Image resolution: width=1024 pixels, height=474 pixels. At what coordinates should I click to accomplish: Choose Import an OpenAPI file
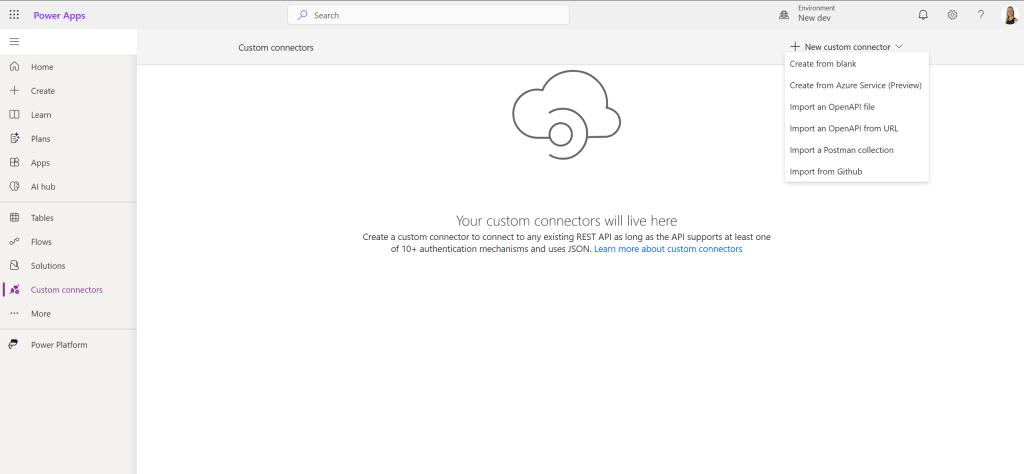coord(832,107)
